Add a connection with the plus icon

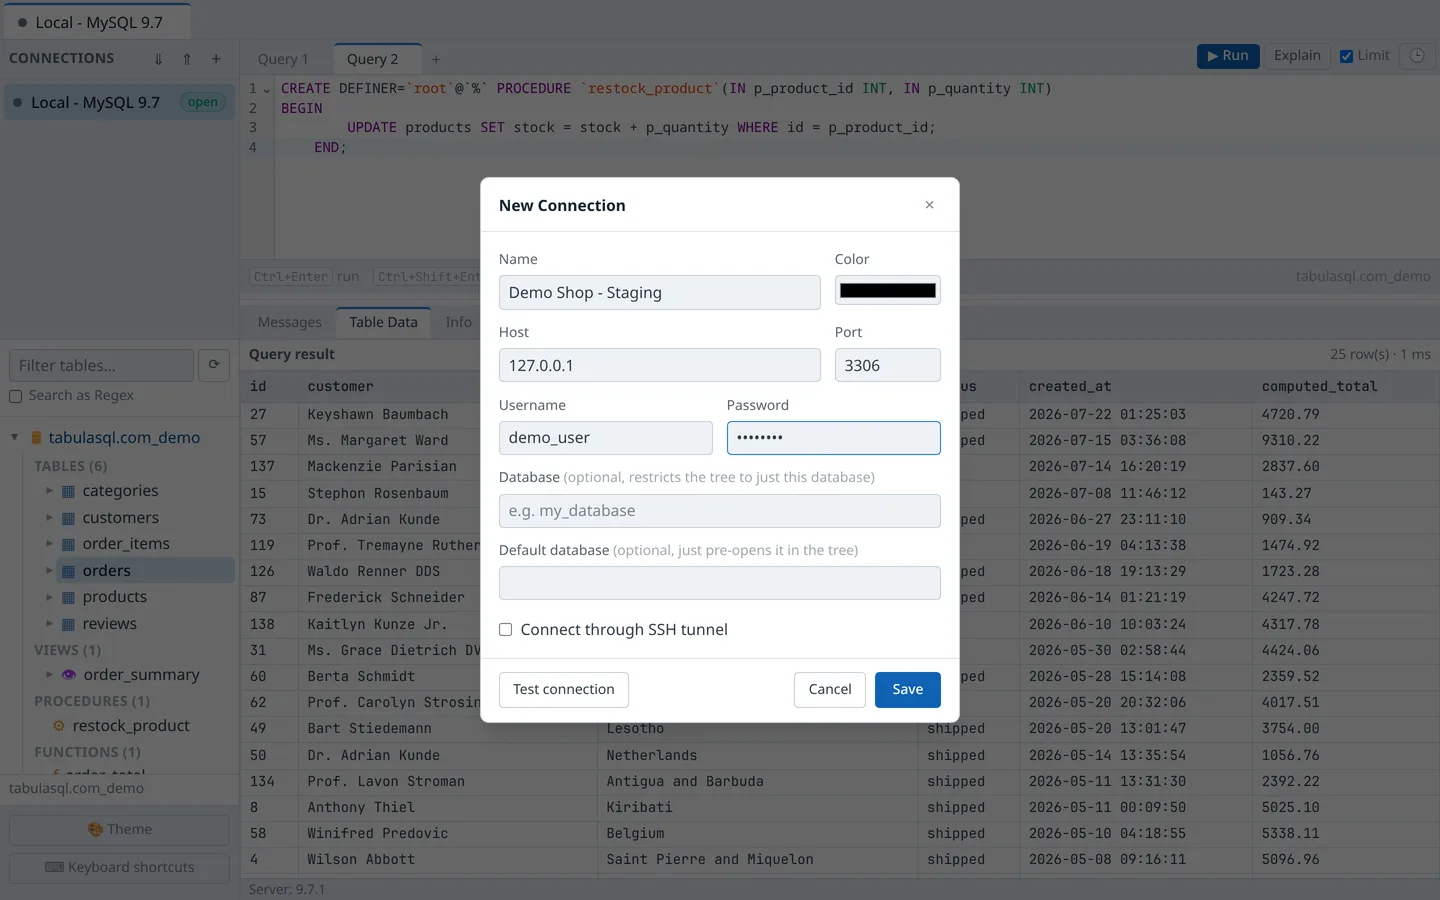tap(216, 59)
